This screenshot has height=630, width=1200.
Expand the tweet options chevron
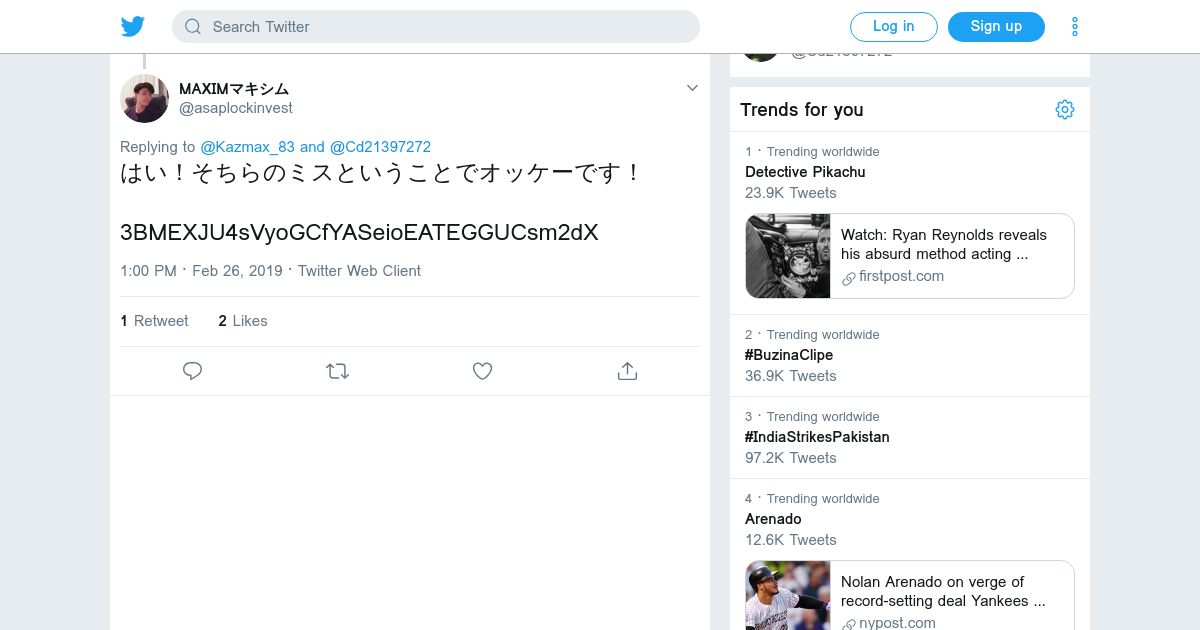click(692, 88)
